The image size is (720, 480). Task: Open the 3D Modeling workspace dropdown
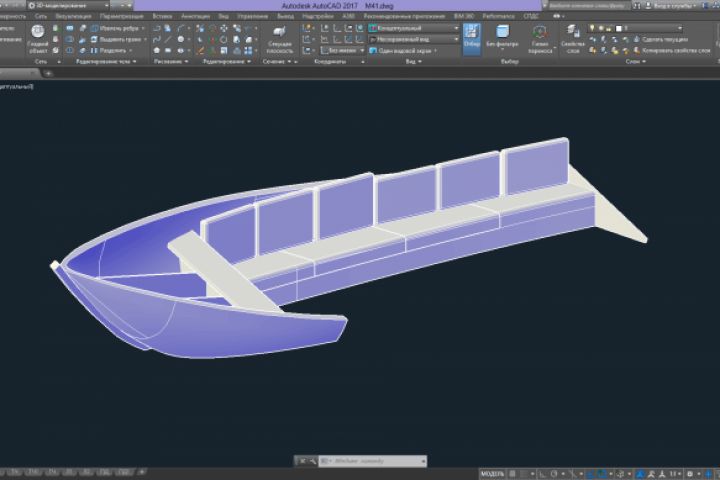68,6
